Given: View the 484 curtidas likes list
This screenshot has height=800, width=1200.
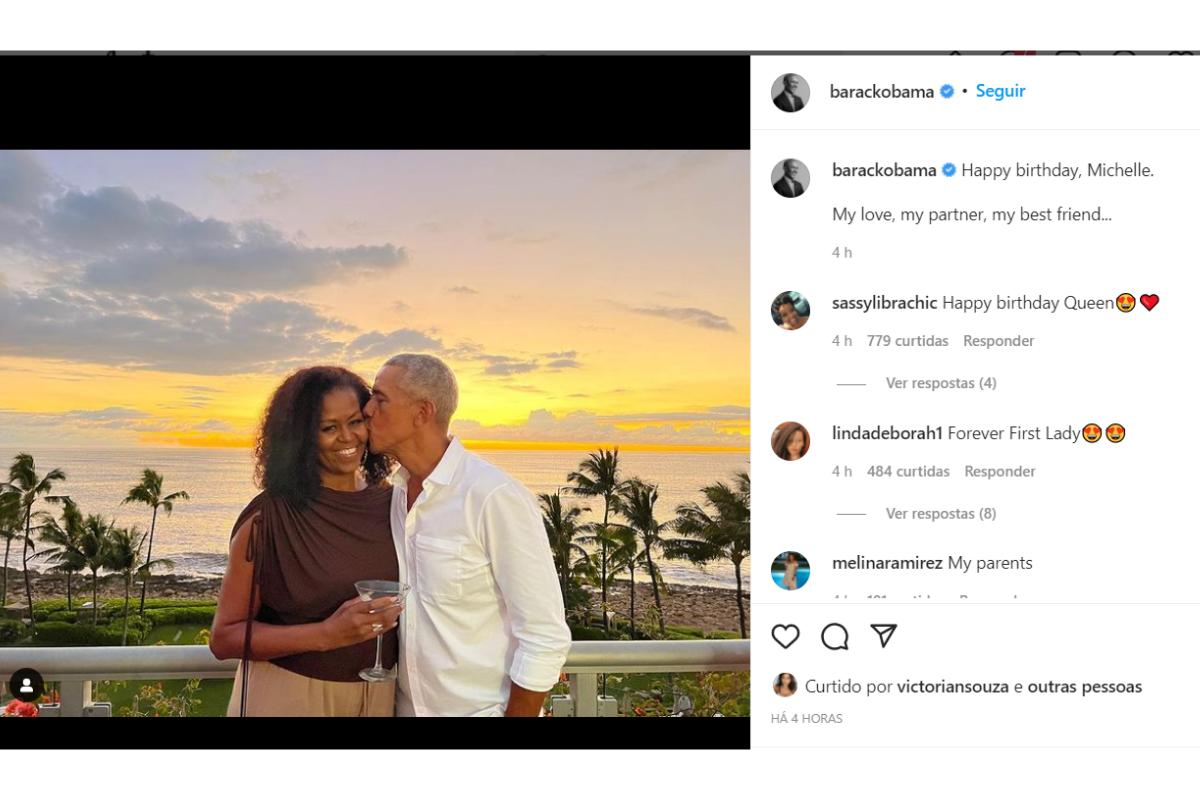Looking at the screenshot, I should point(908,472).
